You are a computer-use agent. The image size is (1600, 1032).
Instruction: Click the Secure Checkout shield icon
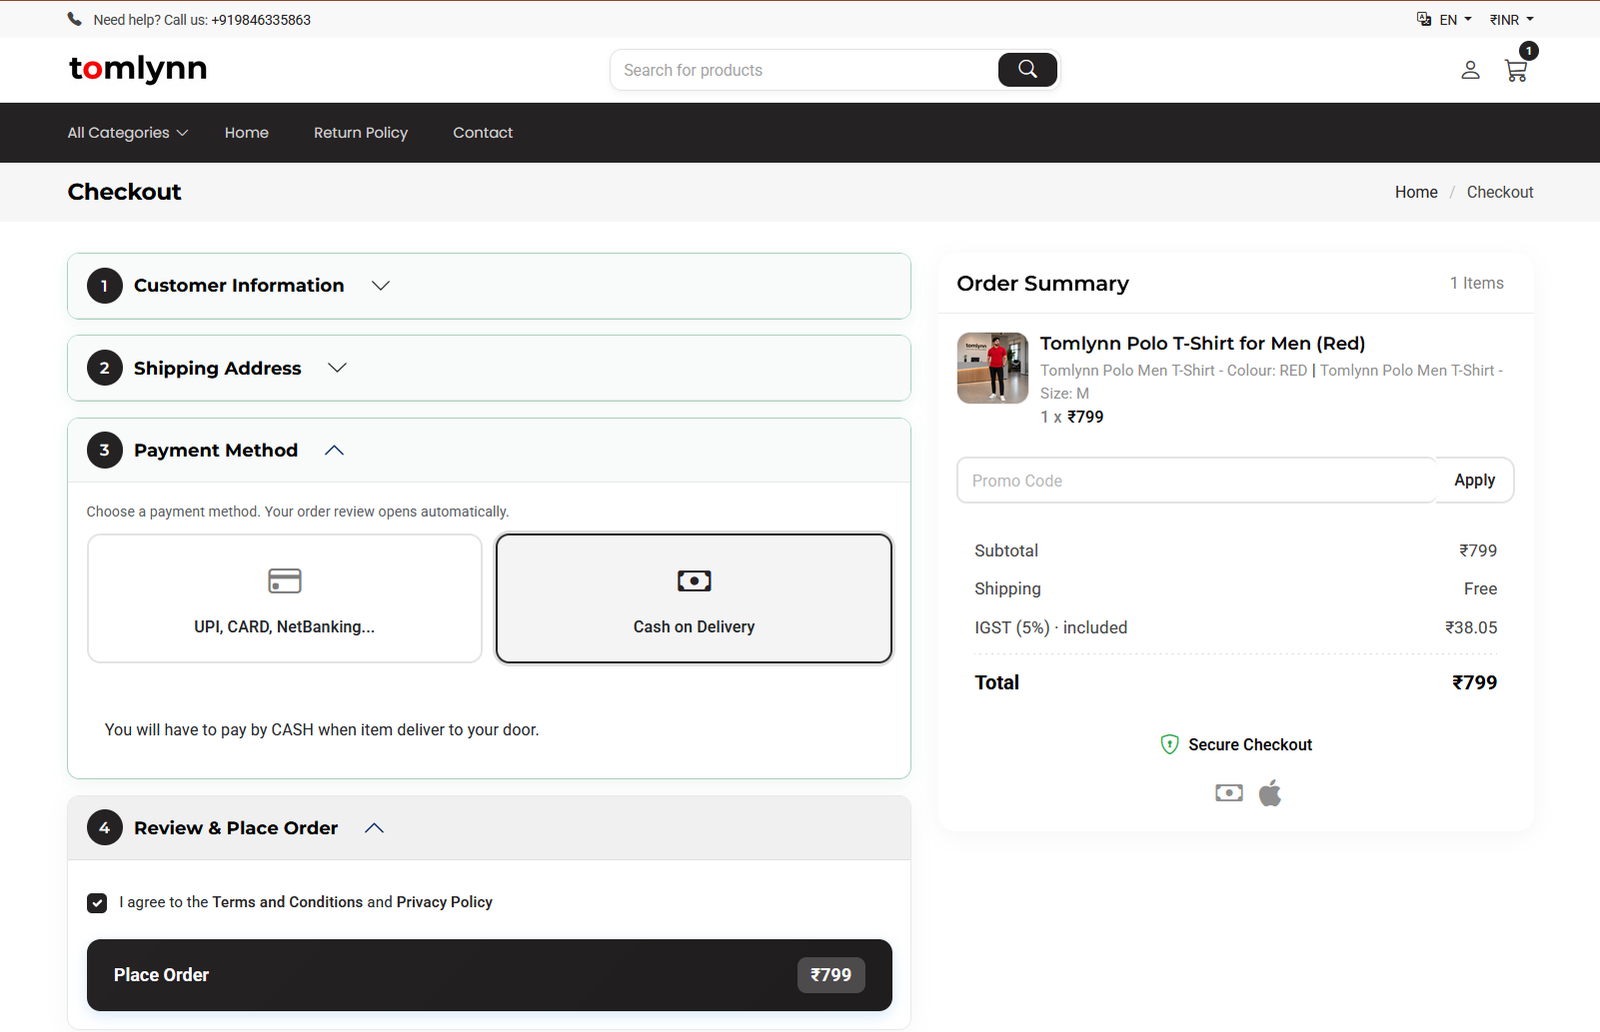(x=1169, y=744)
